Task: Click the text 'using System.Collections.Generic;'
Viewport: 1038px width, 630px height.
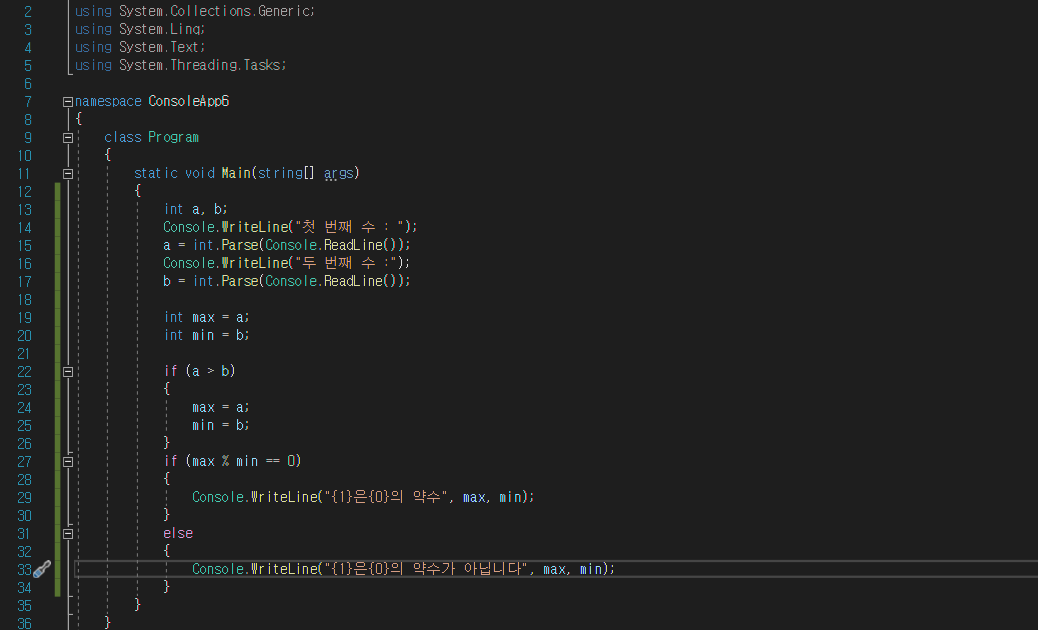Action: click(195, 11)
